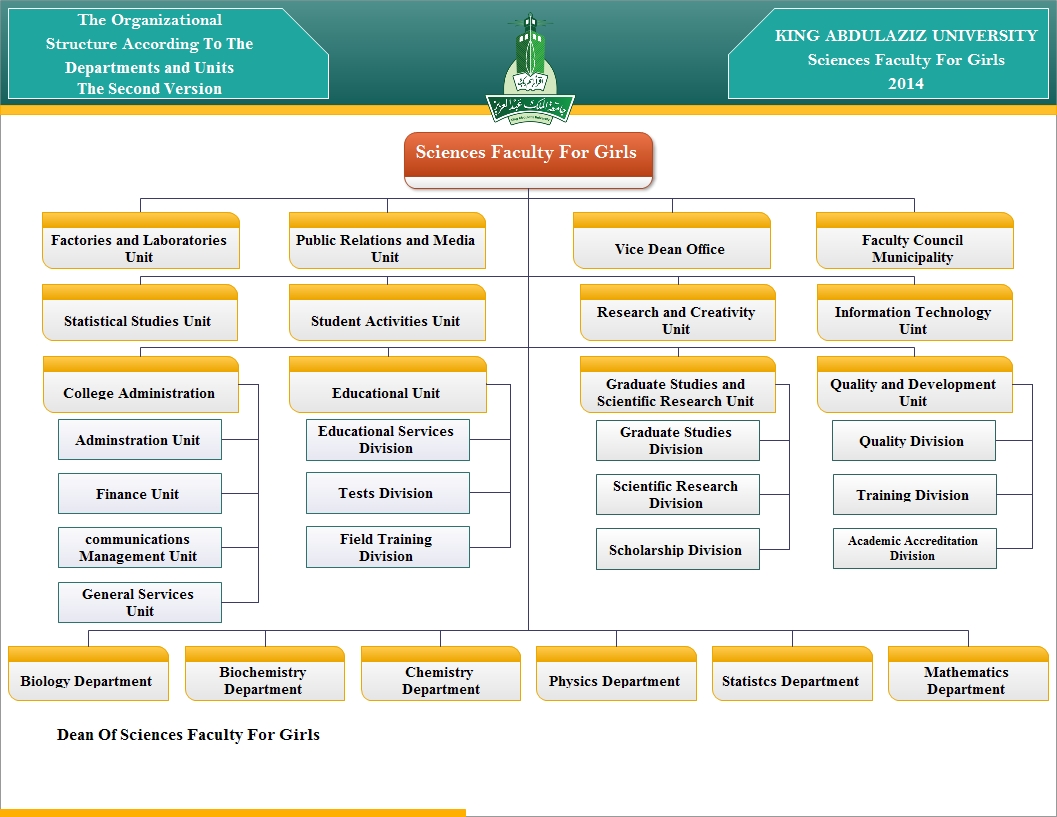Click the Statistcs Department box
The width and height of the screenshot is (1057, 817).
(792, 673)
